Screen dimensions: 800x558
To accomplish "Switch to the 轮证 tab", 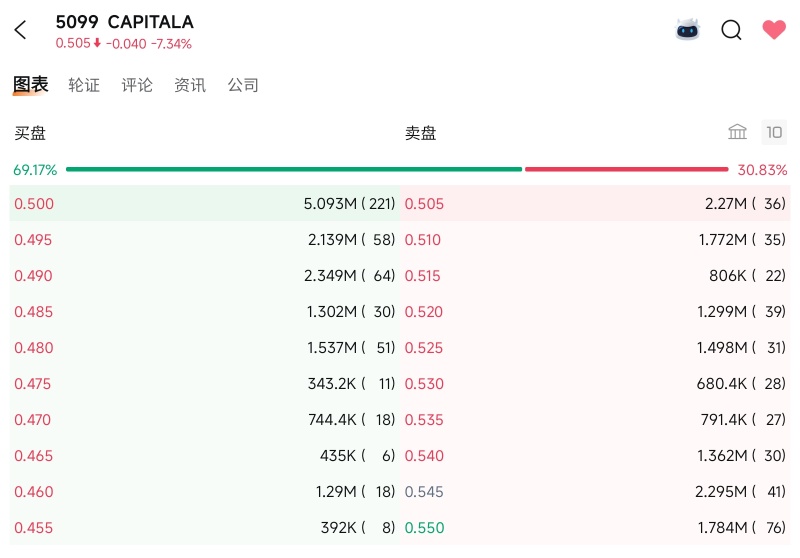I will [84, 85].
